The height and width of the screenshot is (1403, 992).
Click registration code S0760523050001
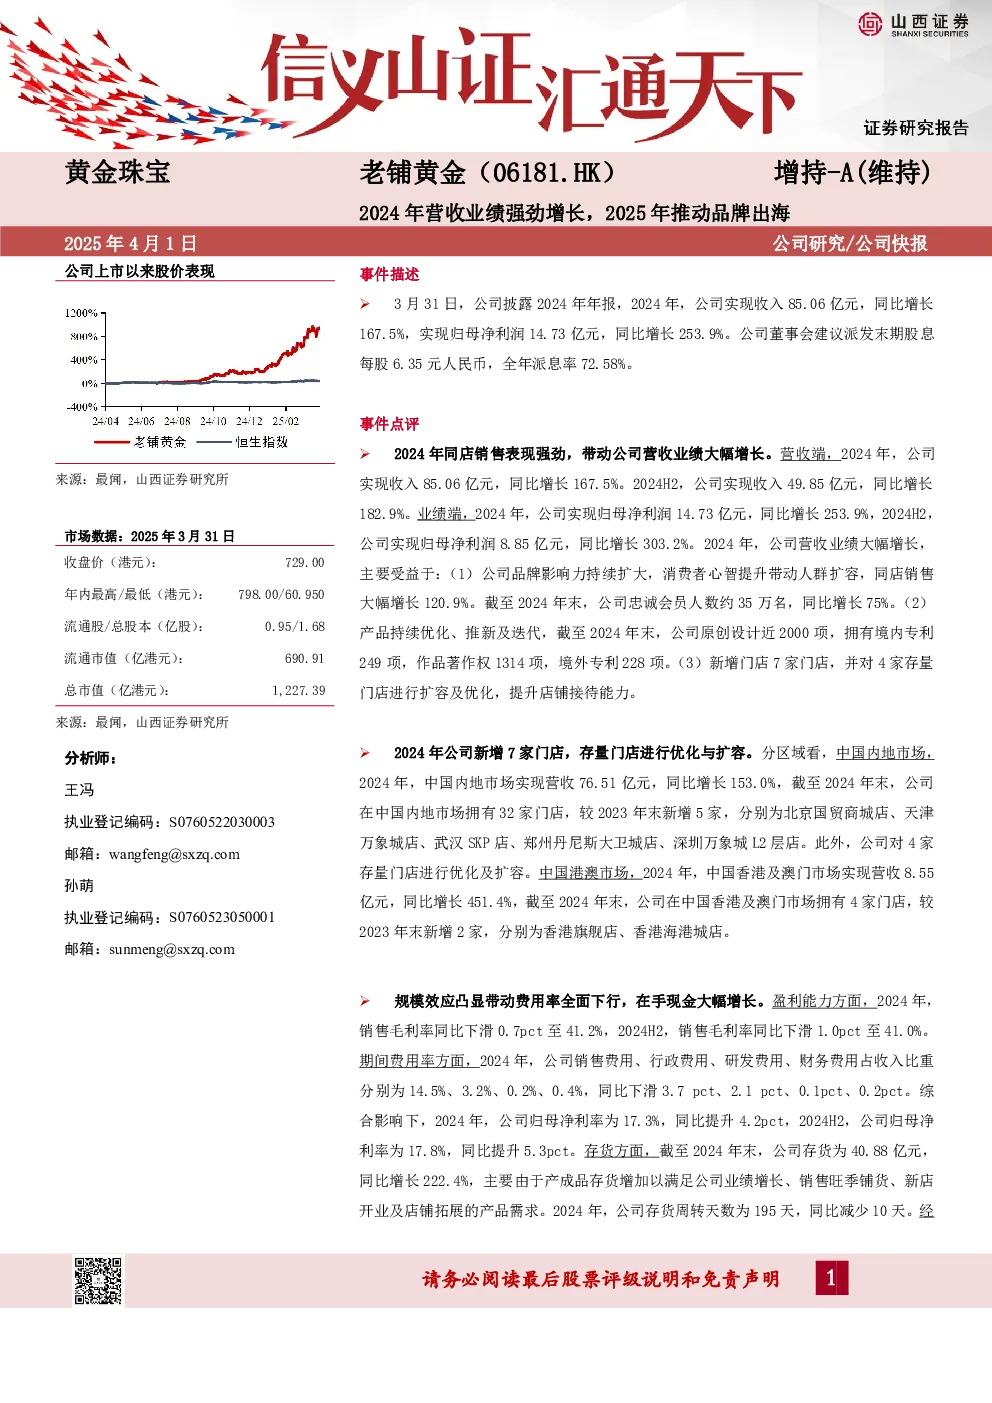pos(222,917)
